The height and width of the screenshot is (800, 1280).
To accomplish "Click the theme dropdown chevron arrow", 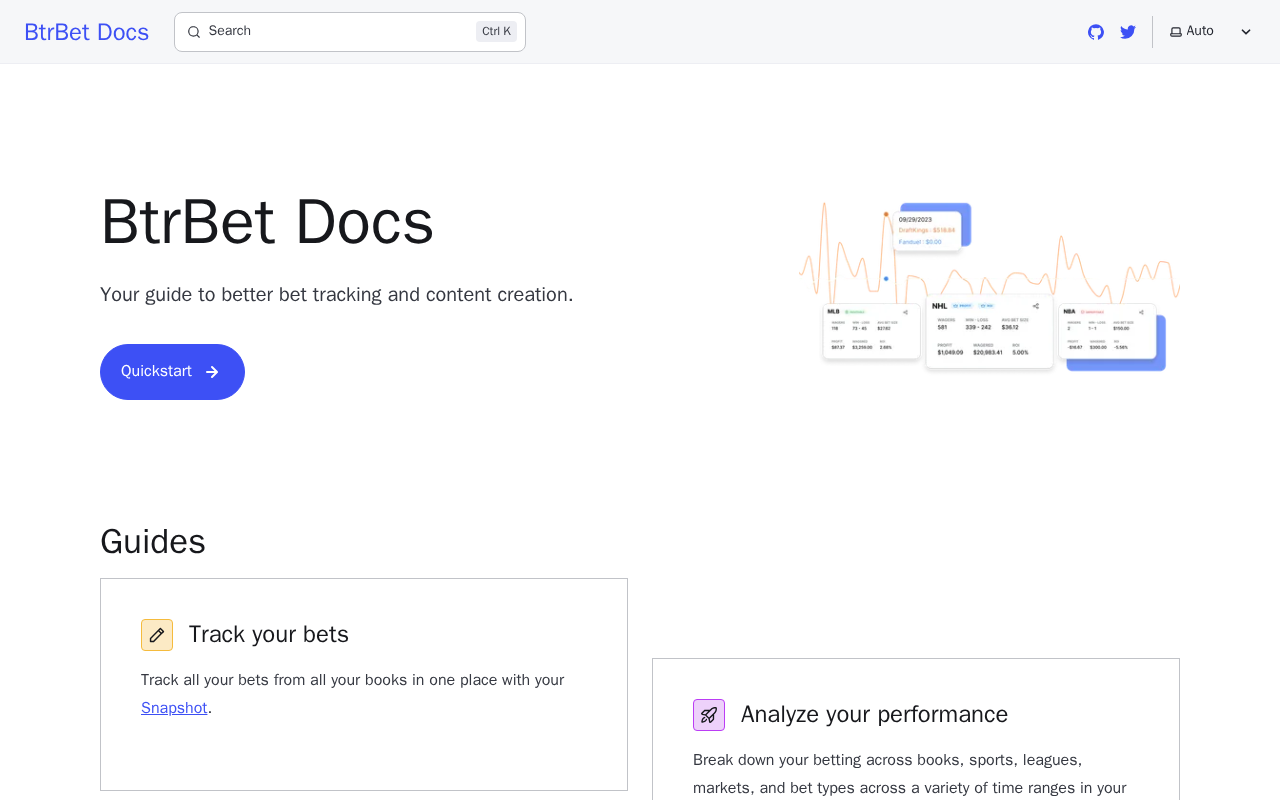I will click(x=1246, y=32).
